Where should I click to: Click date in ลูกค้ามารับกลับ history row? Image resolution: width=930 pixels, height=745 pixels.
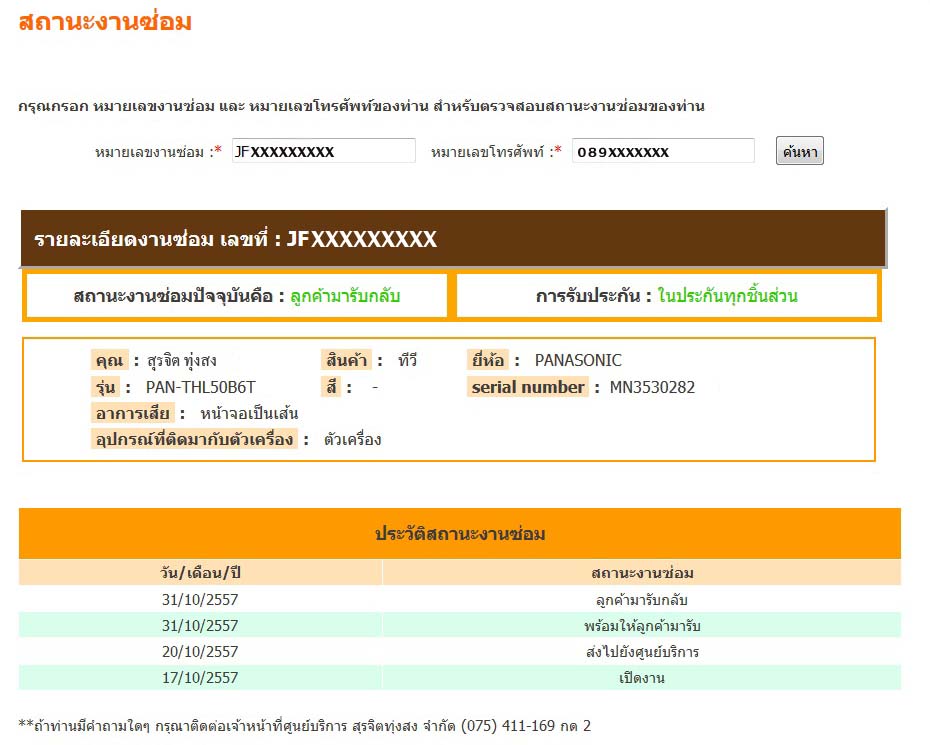click(x=200, y=600)
